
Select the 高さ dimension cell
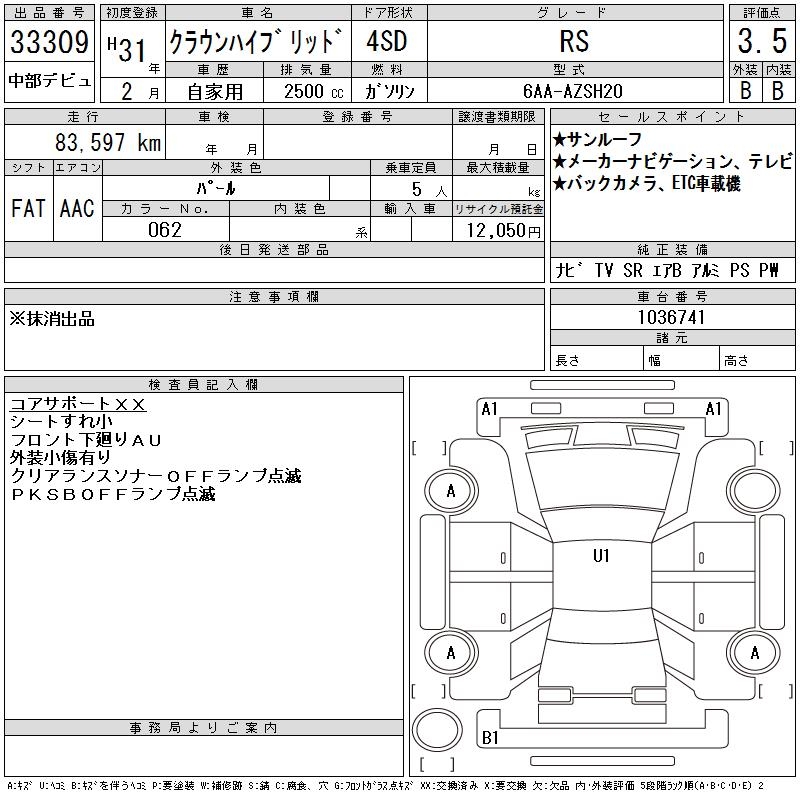pos(757,358)
